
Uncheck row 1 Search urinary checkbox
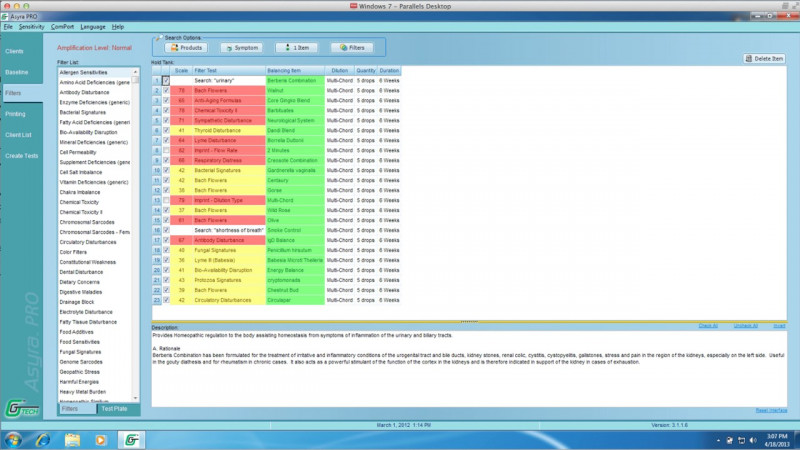tap(166, 81)
